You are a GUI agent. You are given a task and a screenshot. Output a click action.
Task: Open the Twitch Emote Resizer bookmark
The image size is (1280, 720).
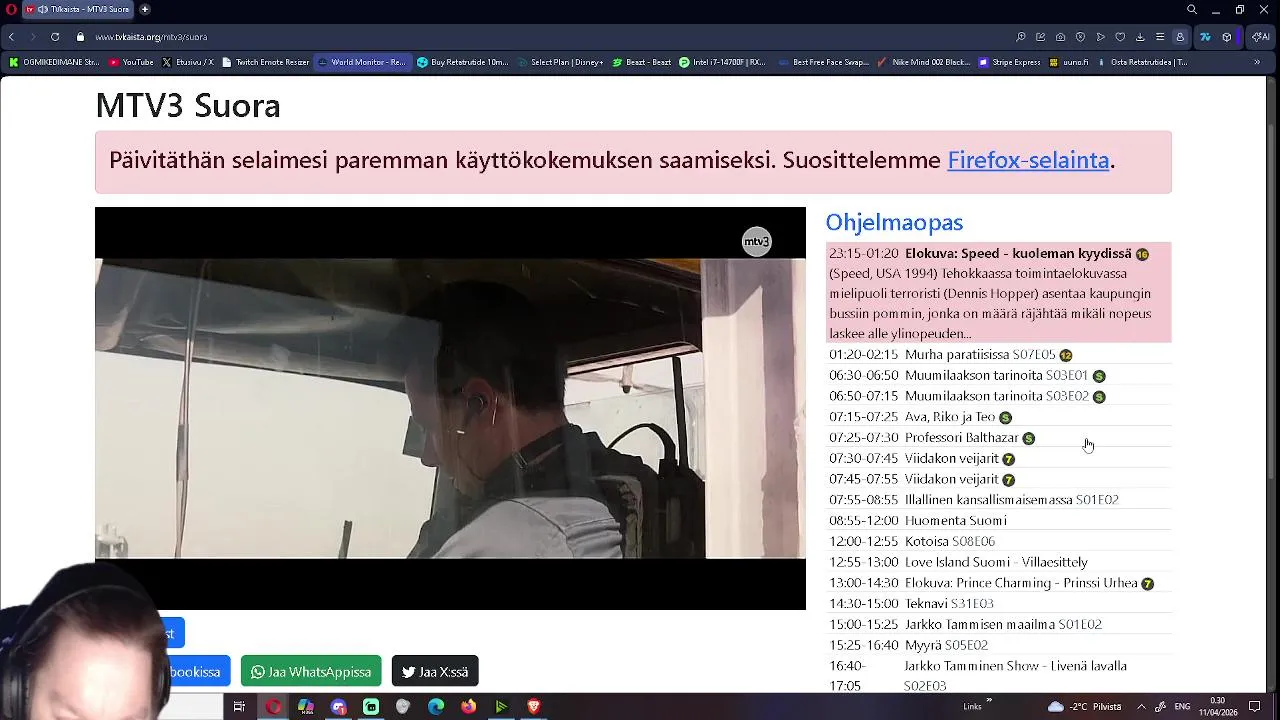point(265,62)
